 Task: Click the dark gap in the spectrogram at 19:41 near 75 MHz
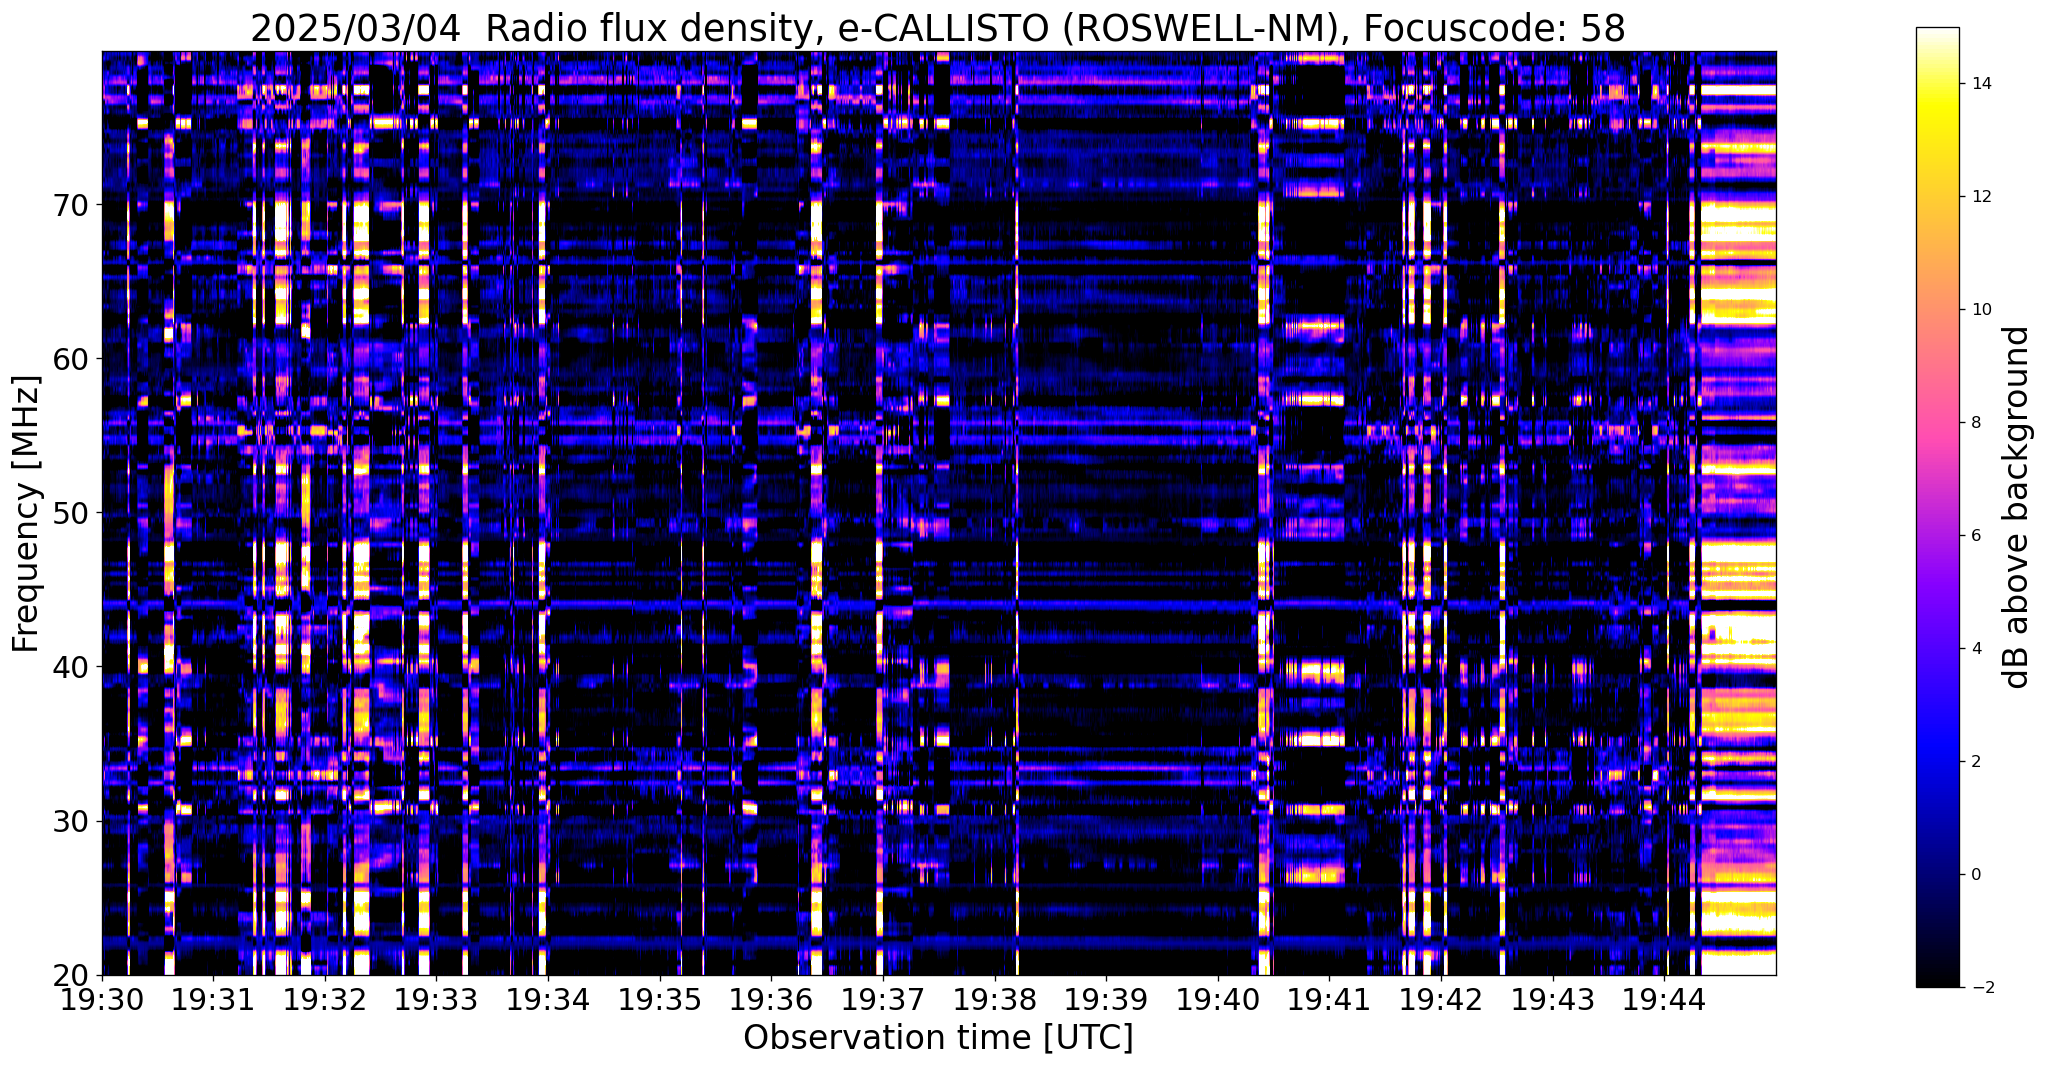[x=1313, y=90]
